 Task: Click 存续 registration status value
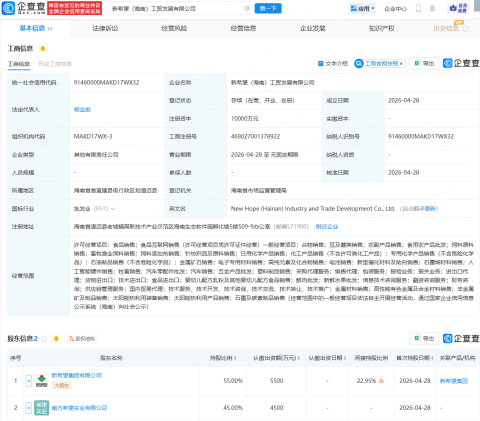tap(263, 100)
